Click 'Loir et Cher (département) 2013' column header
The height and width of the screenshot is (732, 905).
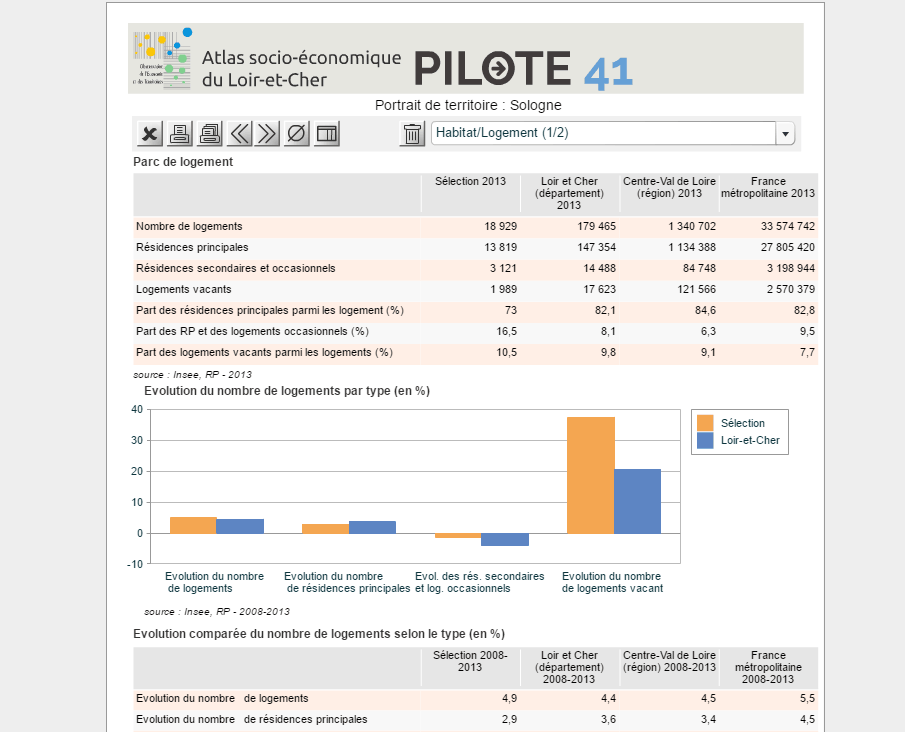(x=569, y=193)
